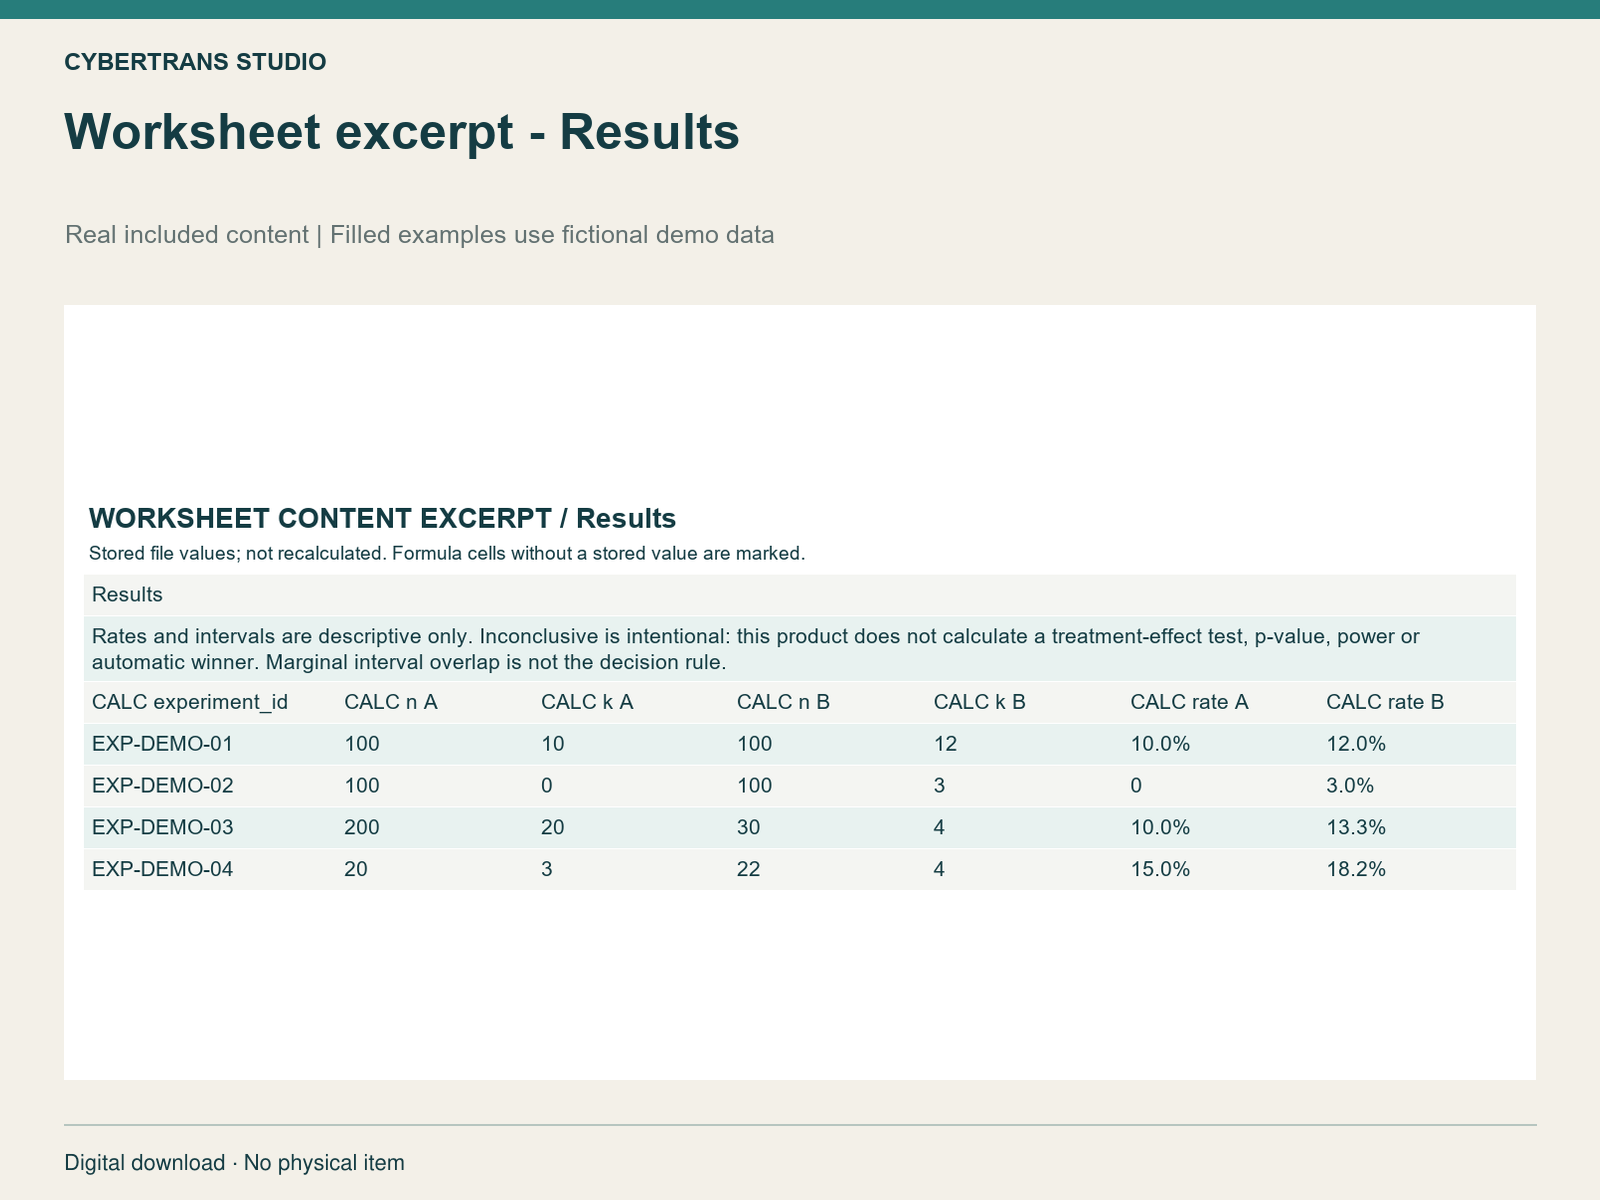Select the 'Results' table title row
The height and width of the screenshot is (1200, 1600).
(x=800, y=594)
